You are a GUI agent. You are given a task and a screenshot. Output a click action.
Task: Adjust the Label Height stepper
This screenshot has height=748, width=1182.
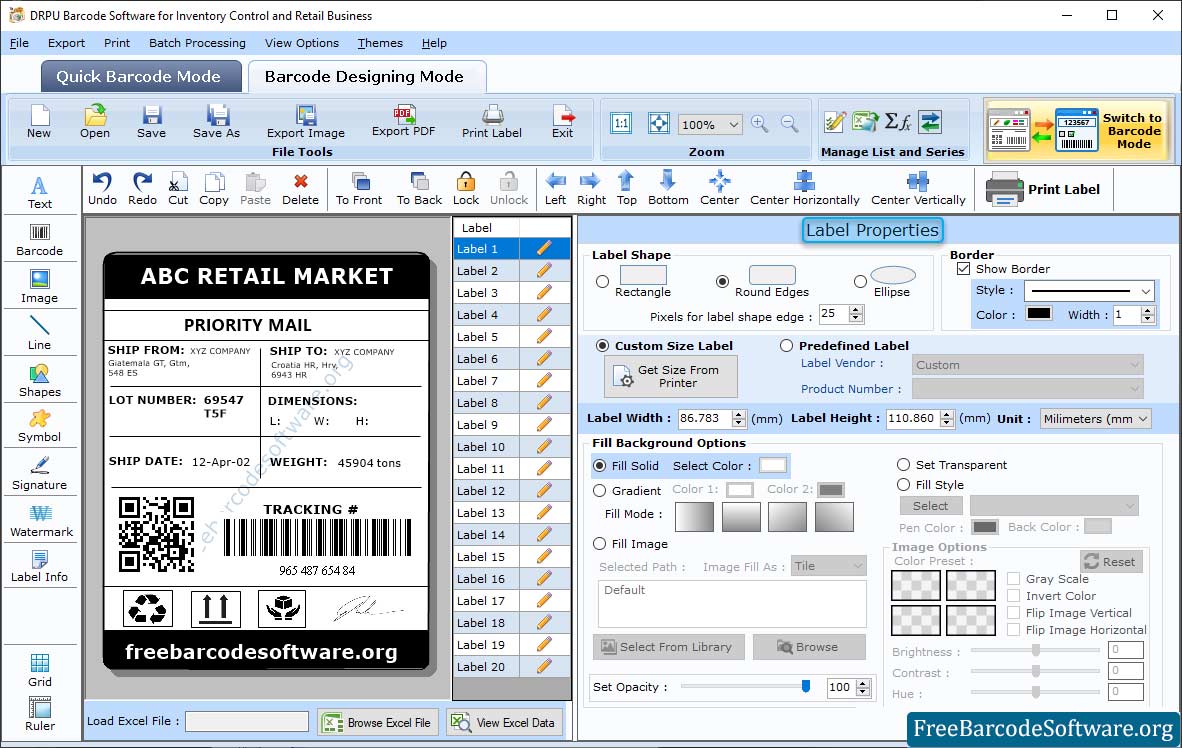(947, 418)
